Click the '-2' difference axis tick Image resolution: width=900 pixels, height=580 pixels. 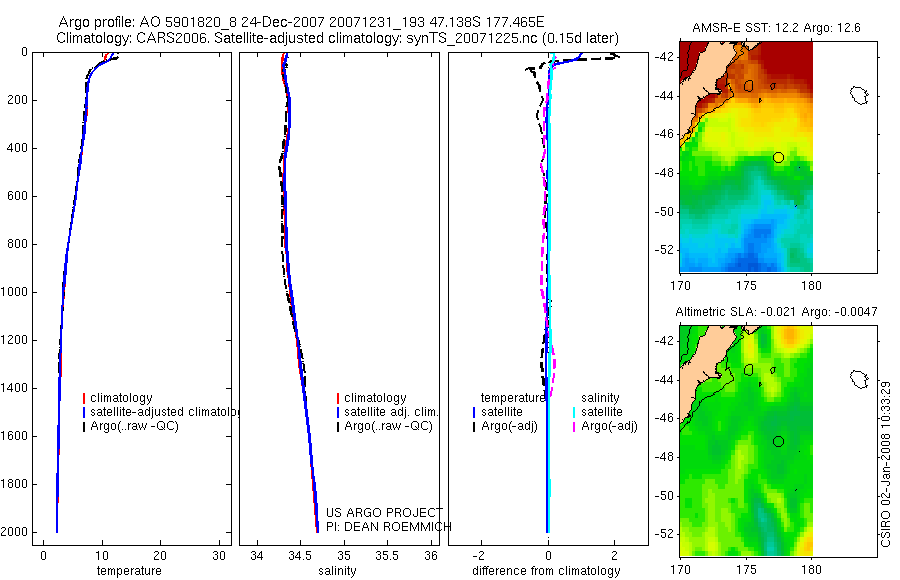[480, 555]
